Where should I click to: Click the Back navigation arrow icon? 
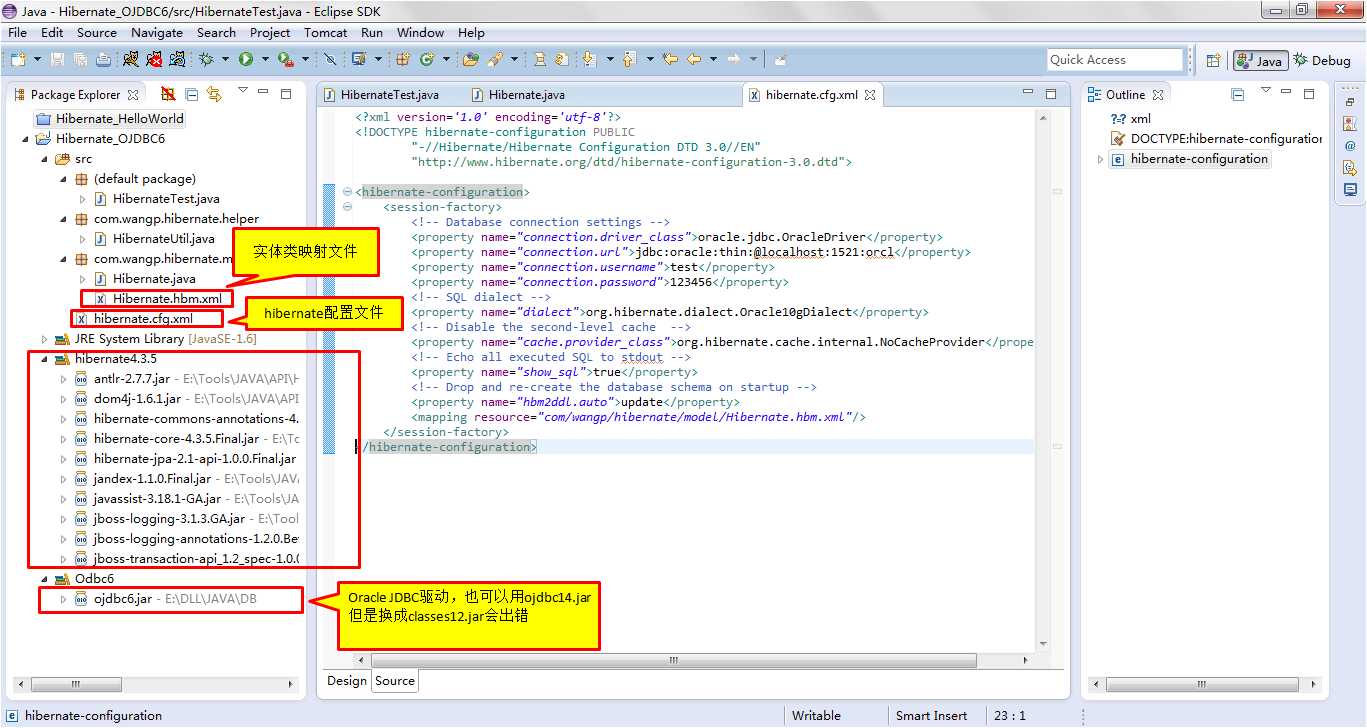coord(693,60)
